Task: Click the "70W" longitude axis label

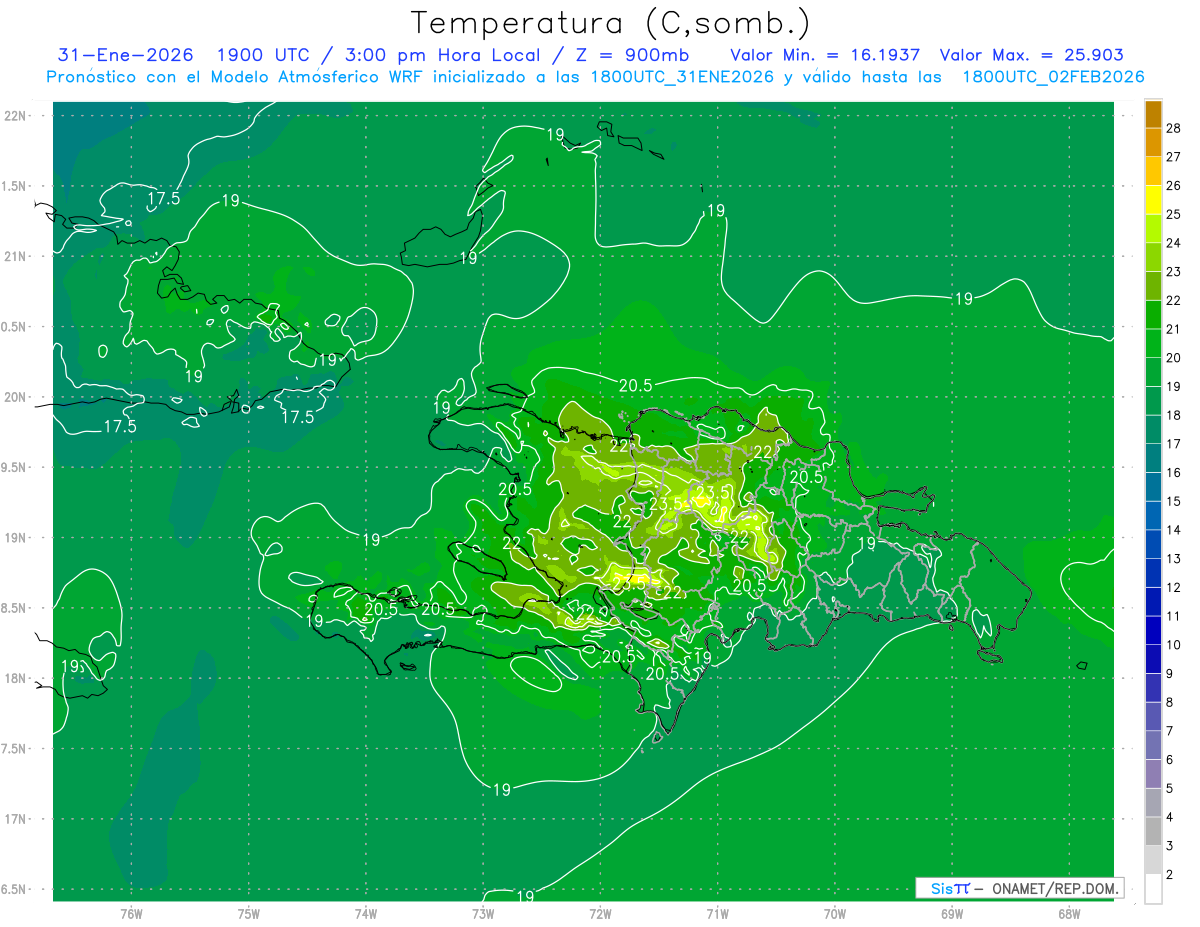Action: 834,913
